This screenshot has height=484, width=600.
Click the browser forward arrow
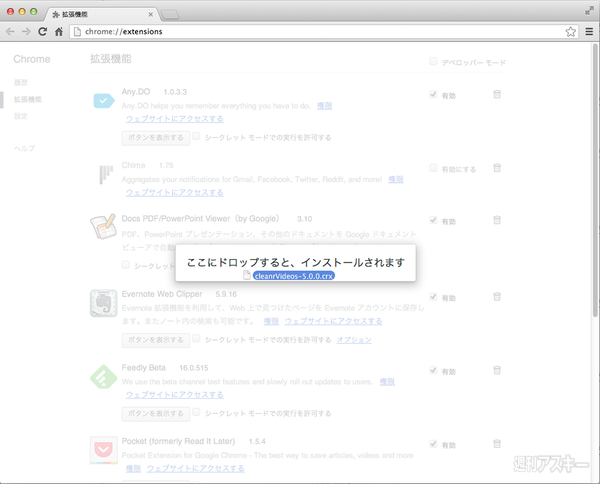(26, 31)
